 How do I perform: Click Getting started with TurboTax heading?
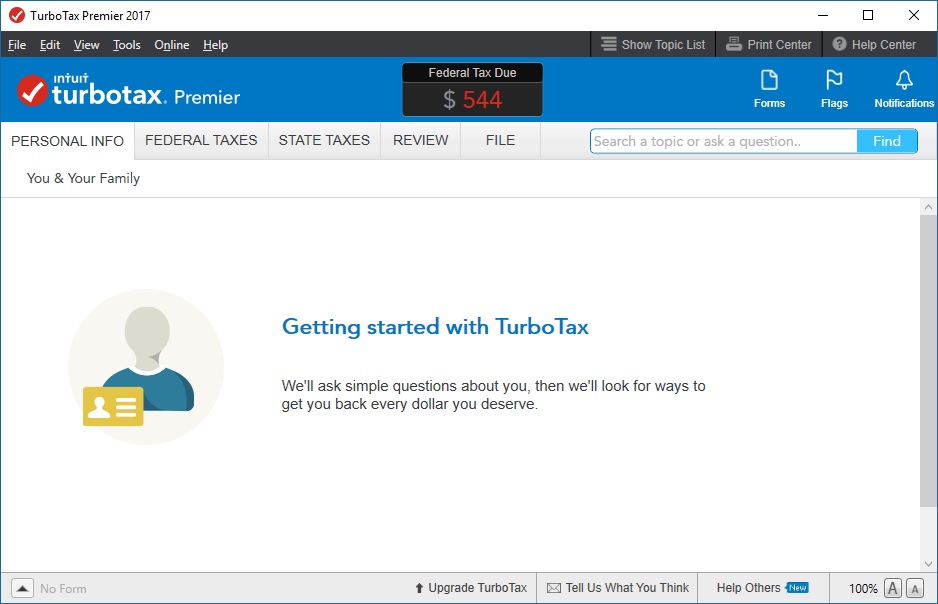click(x=435, y=327)
